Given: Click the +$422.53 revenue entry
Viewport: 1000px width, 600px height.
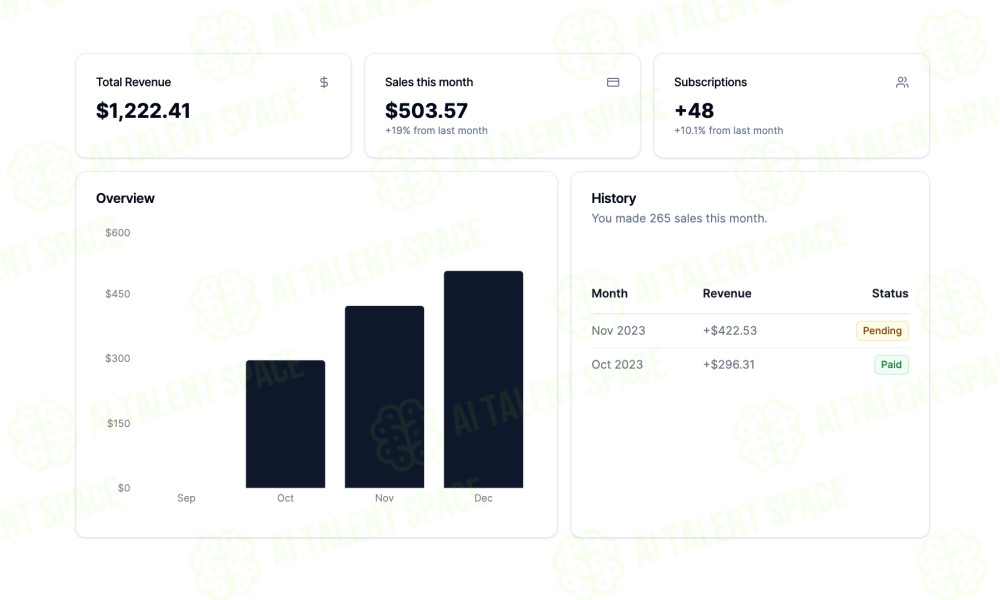Looking at the screenshot, I should (730, 330).
